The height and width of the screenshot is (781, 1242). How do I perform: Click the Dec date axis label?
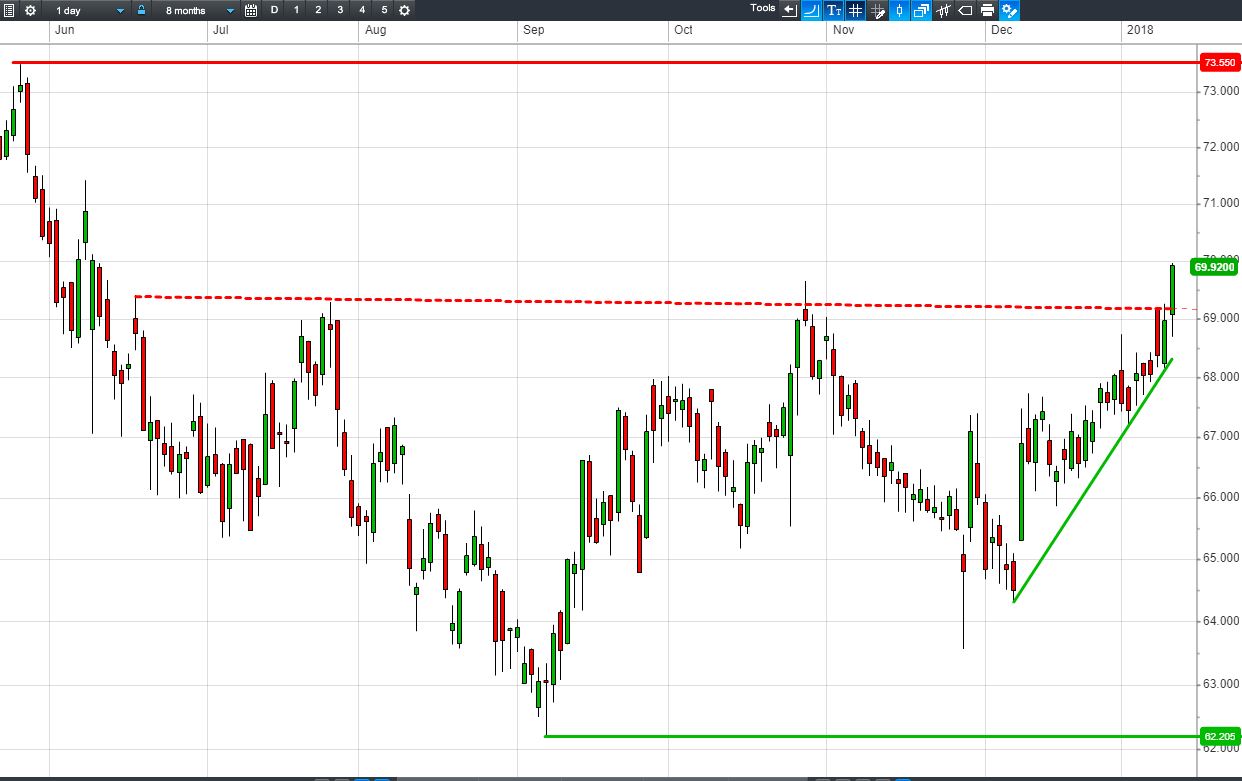(x=1001, y=30)
